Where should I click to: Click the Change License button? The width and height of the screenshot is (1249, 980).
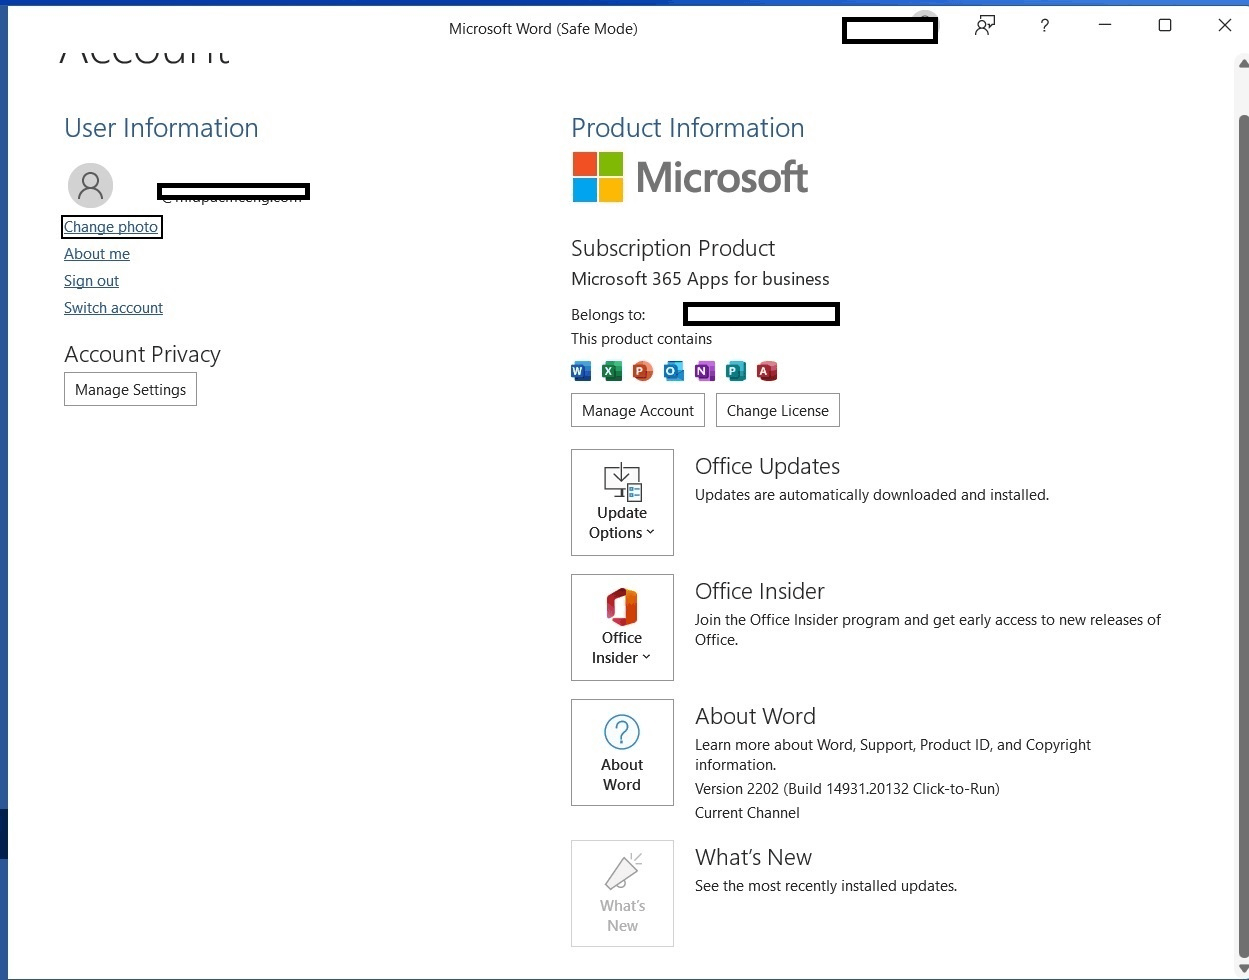[x=778, y=410]
